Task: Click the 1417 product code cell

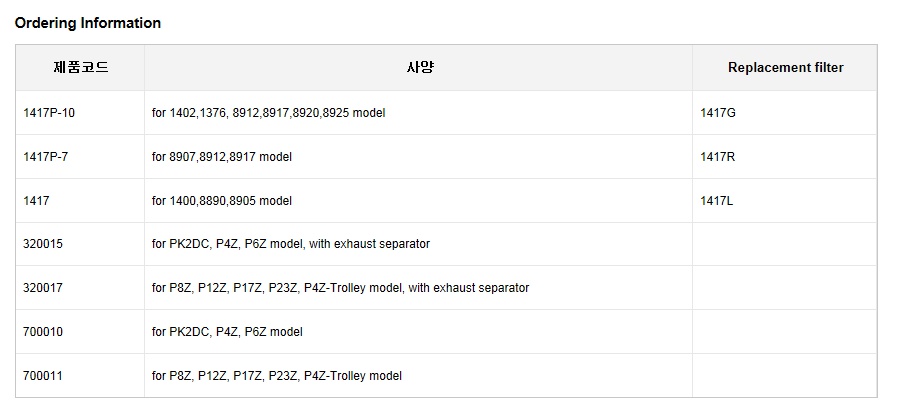Action: point(36,201)
